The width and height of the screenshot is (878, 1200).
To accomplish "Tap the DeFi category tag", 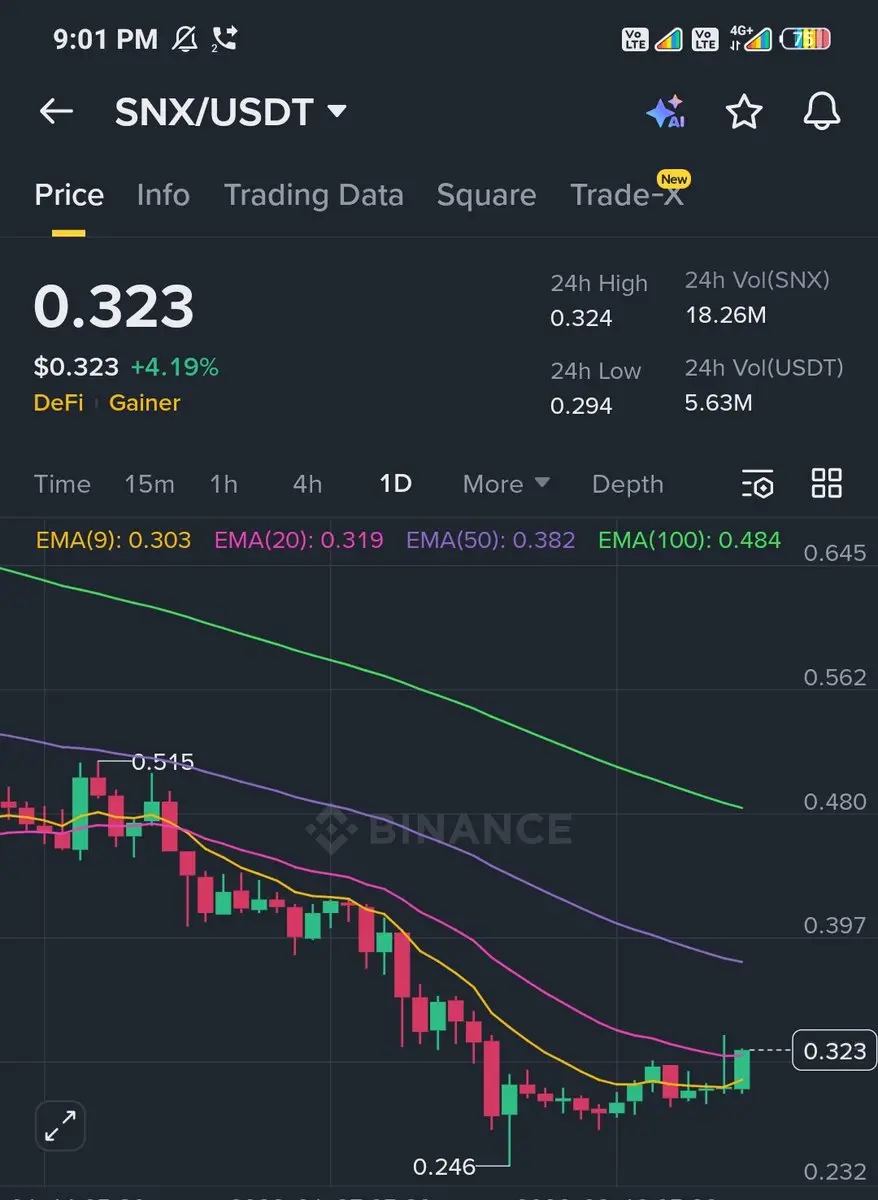I will [x=59, y=403].
